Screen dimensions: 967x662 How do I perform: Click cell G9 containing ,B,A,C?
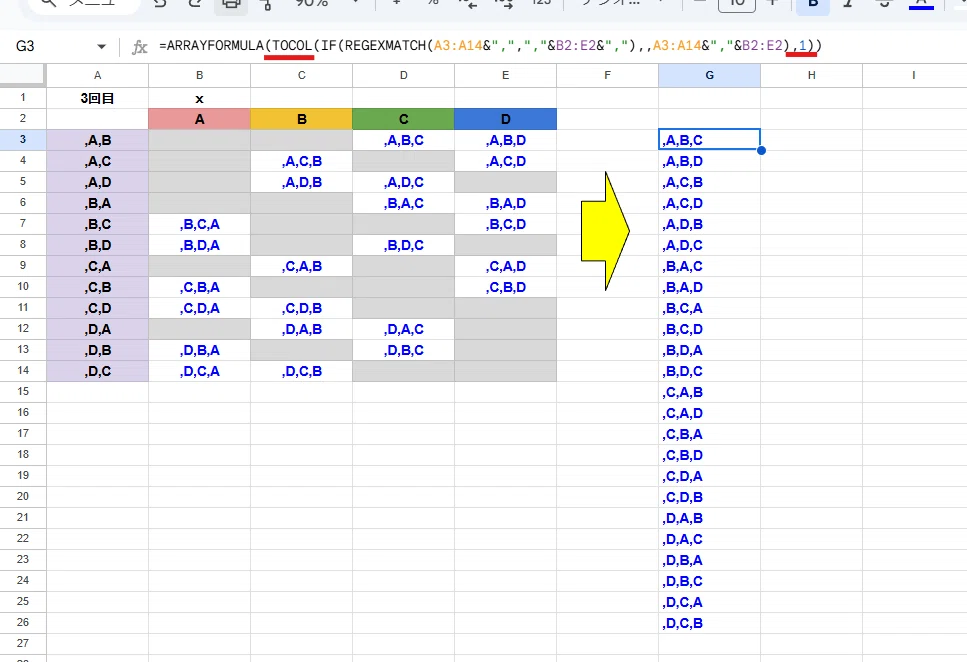pyautogui.click(x=709, y=266)
